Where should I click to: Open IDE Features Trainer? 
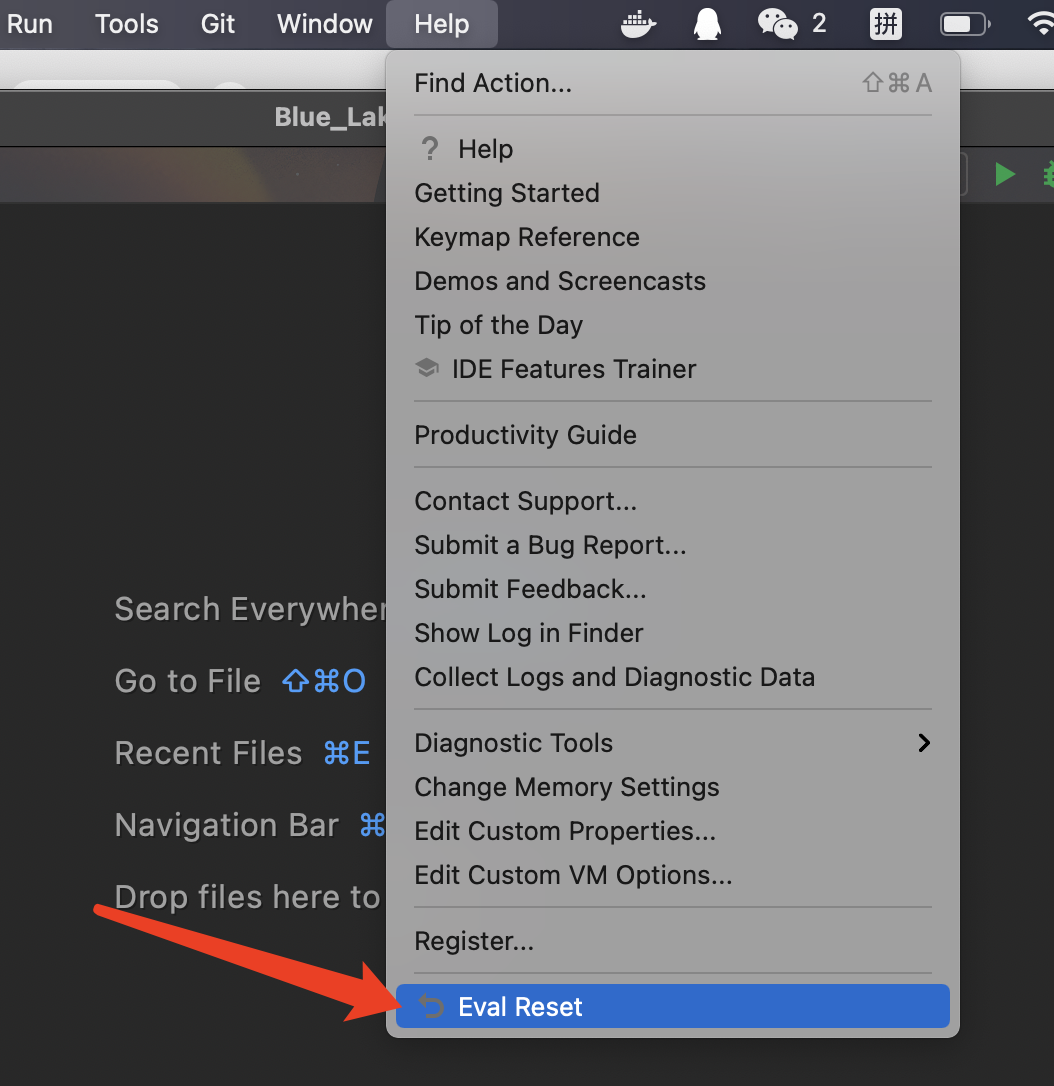pos(573,369)
